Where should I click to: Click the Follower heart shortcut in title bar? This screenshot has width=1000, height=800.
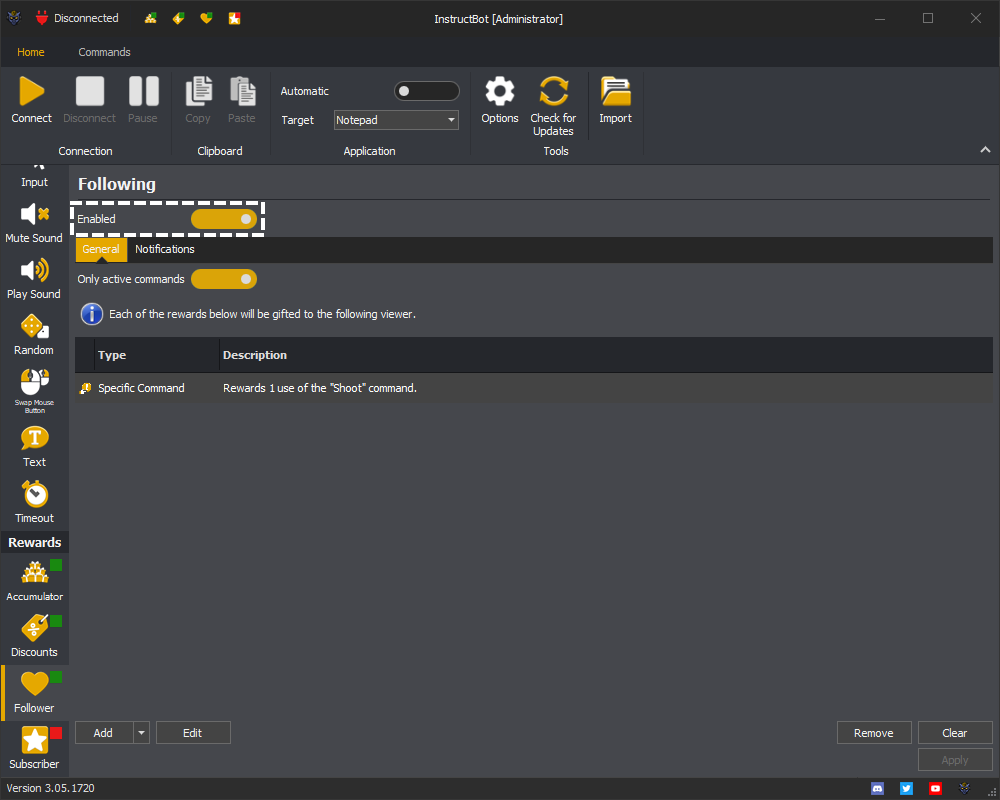tap(206, 19)
